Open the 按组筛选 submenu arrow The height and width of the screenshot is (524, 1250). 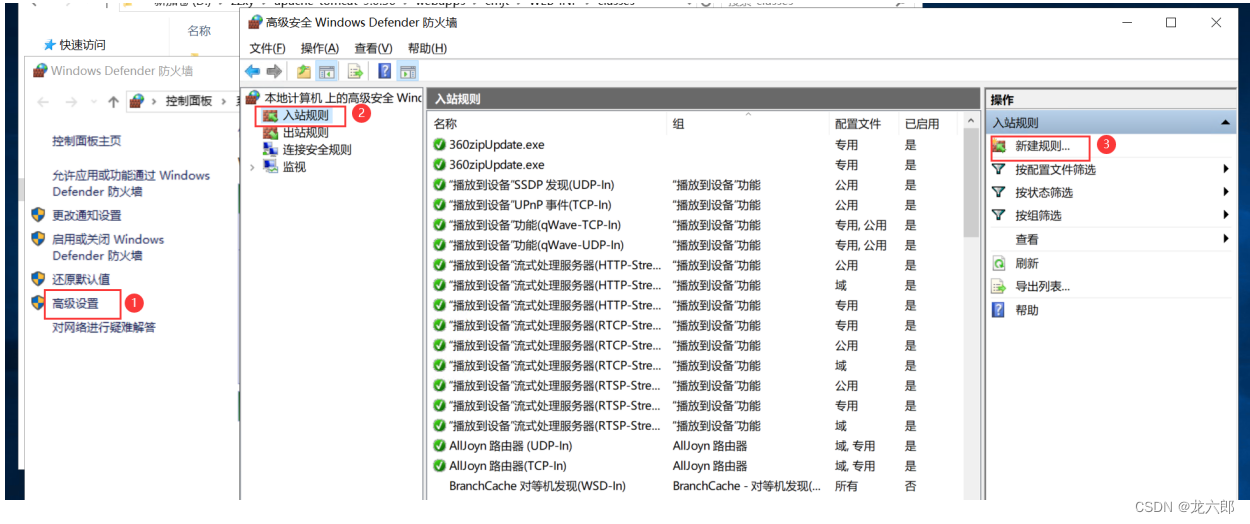[x=1226, y=215]
